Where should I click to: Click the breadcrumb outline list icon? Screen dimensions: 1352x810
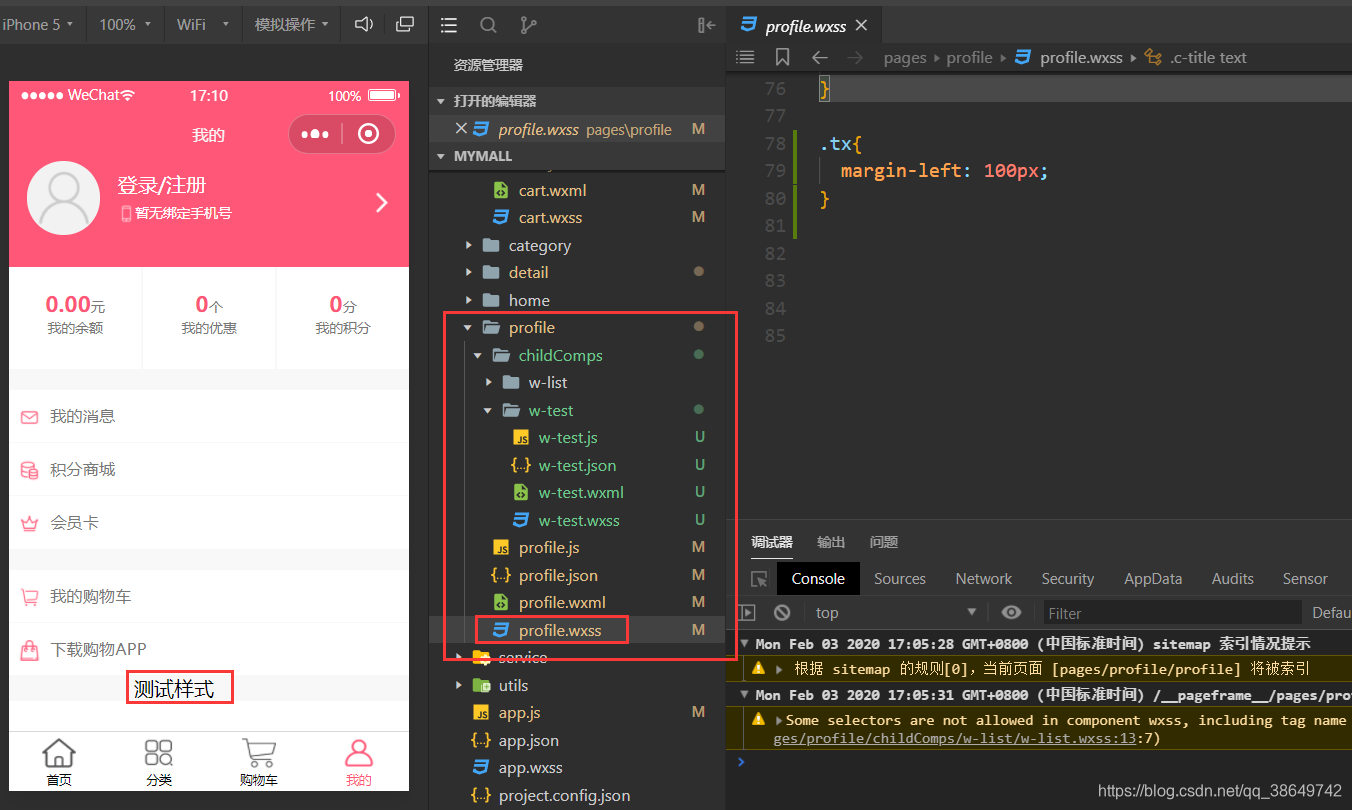(x=745, y=57)
